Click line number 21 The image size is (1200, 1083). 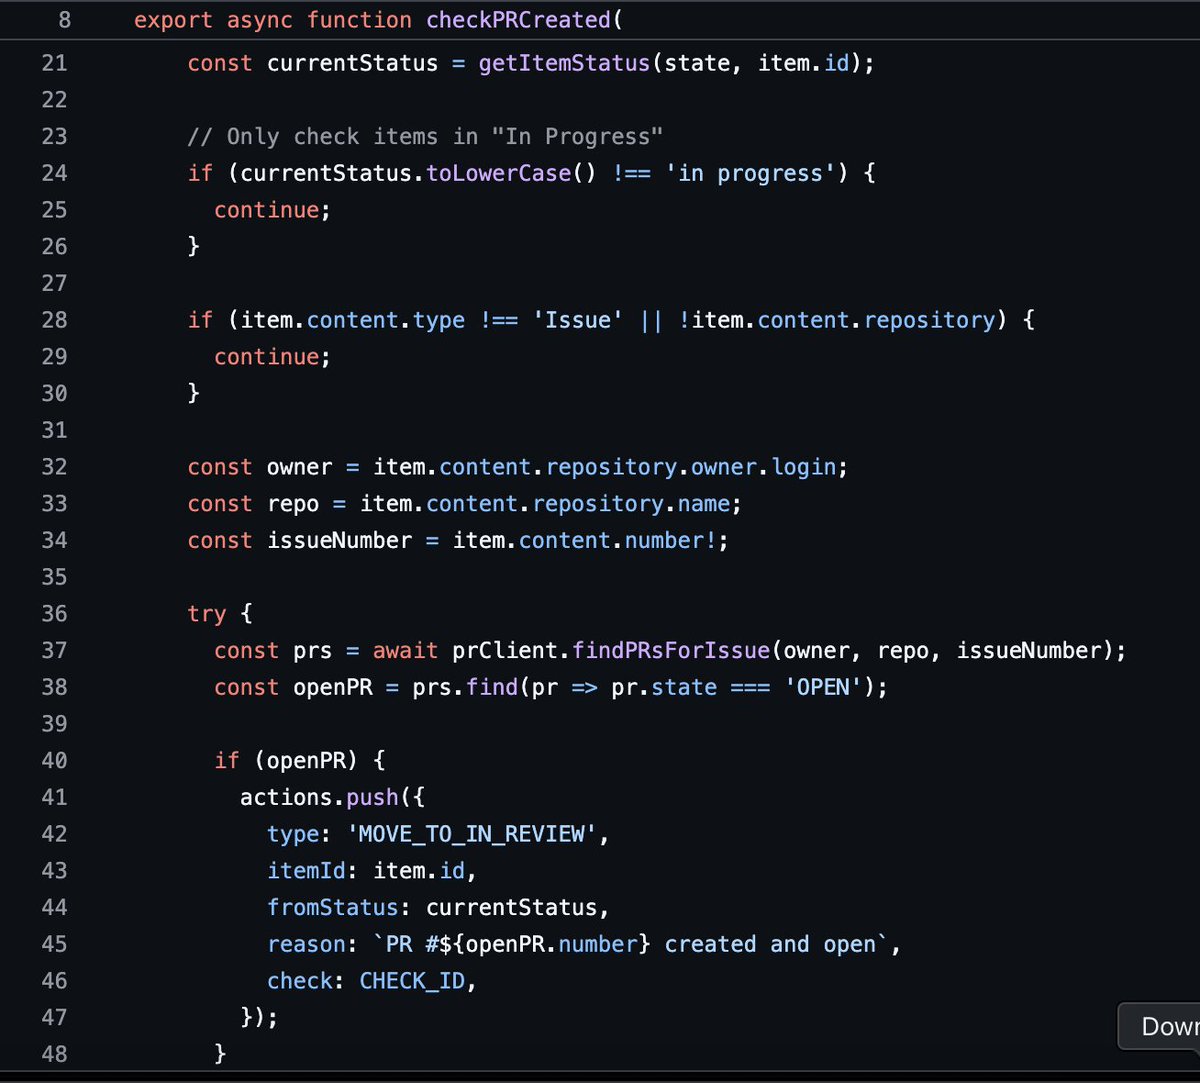(x=54, y=63)
